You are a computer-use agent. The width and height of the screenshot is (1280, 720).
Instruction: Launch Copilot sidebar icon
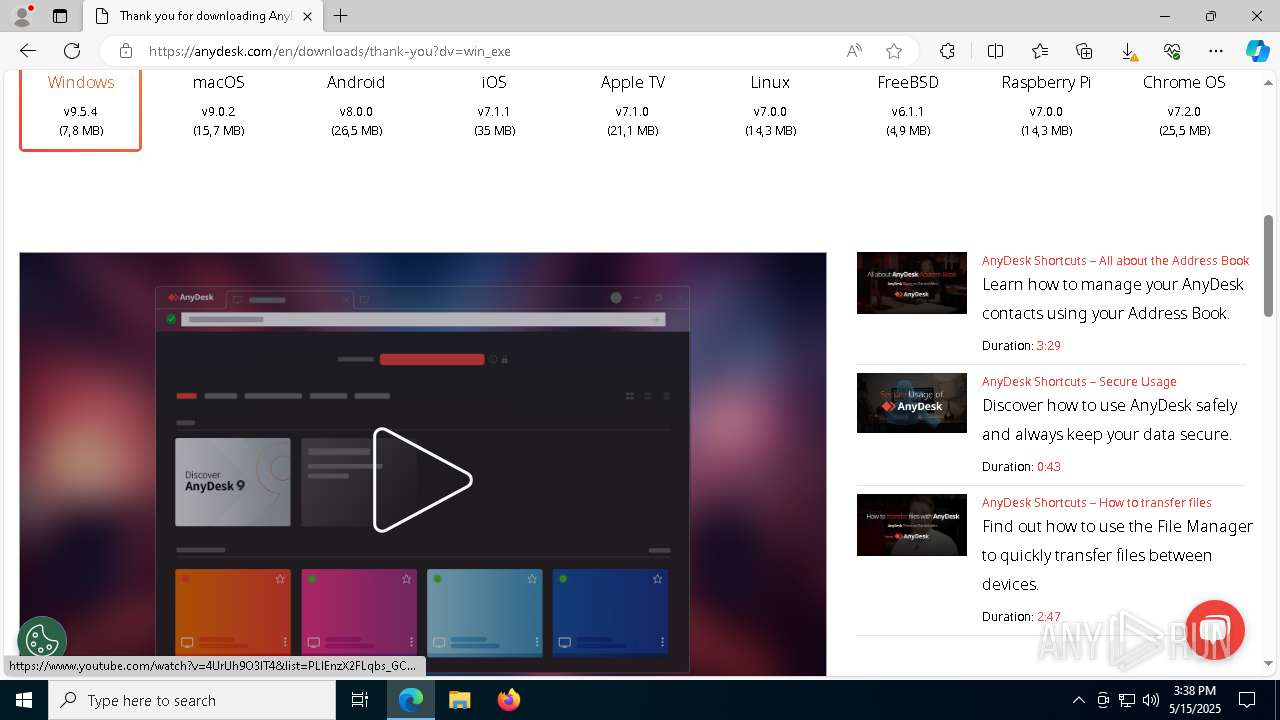[x=1257, y=51]
